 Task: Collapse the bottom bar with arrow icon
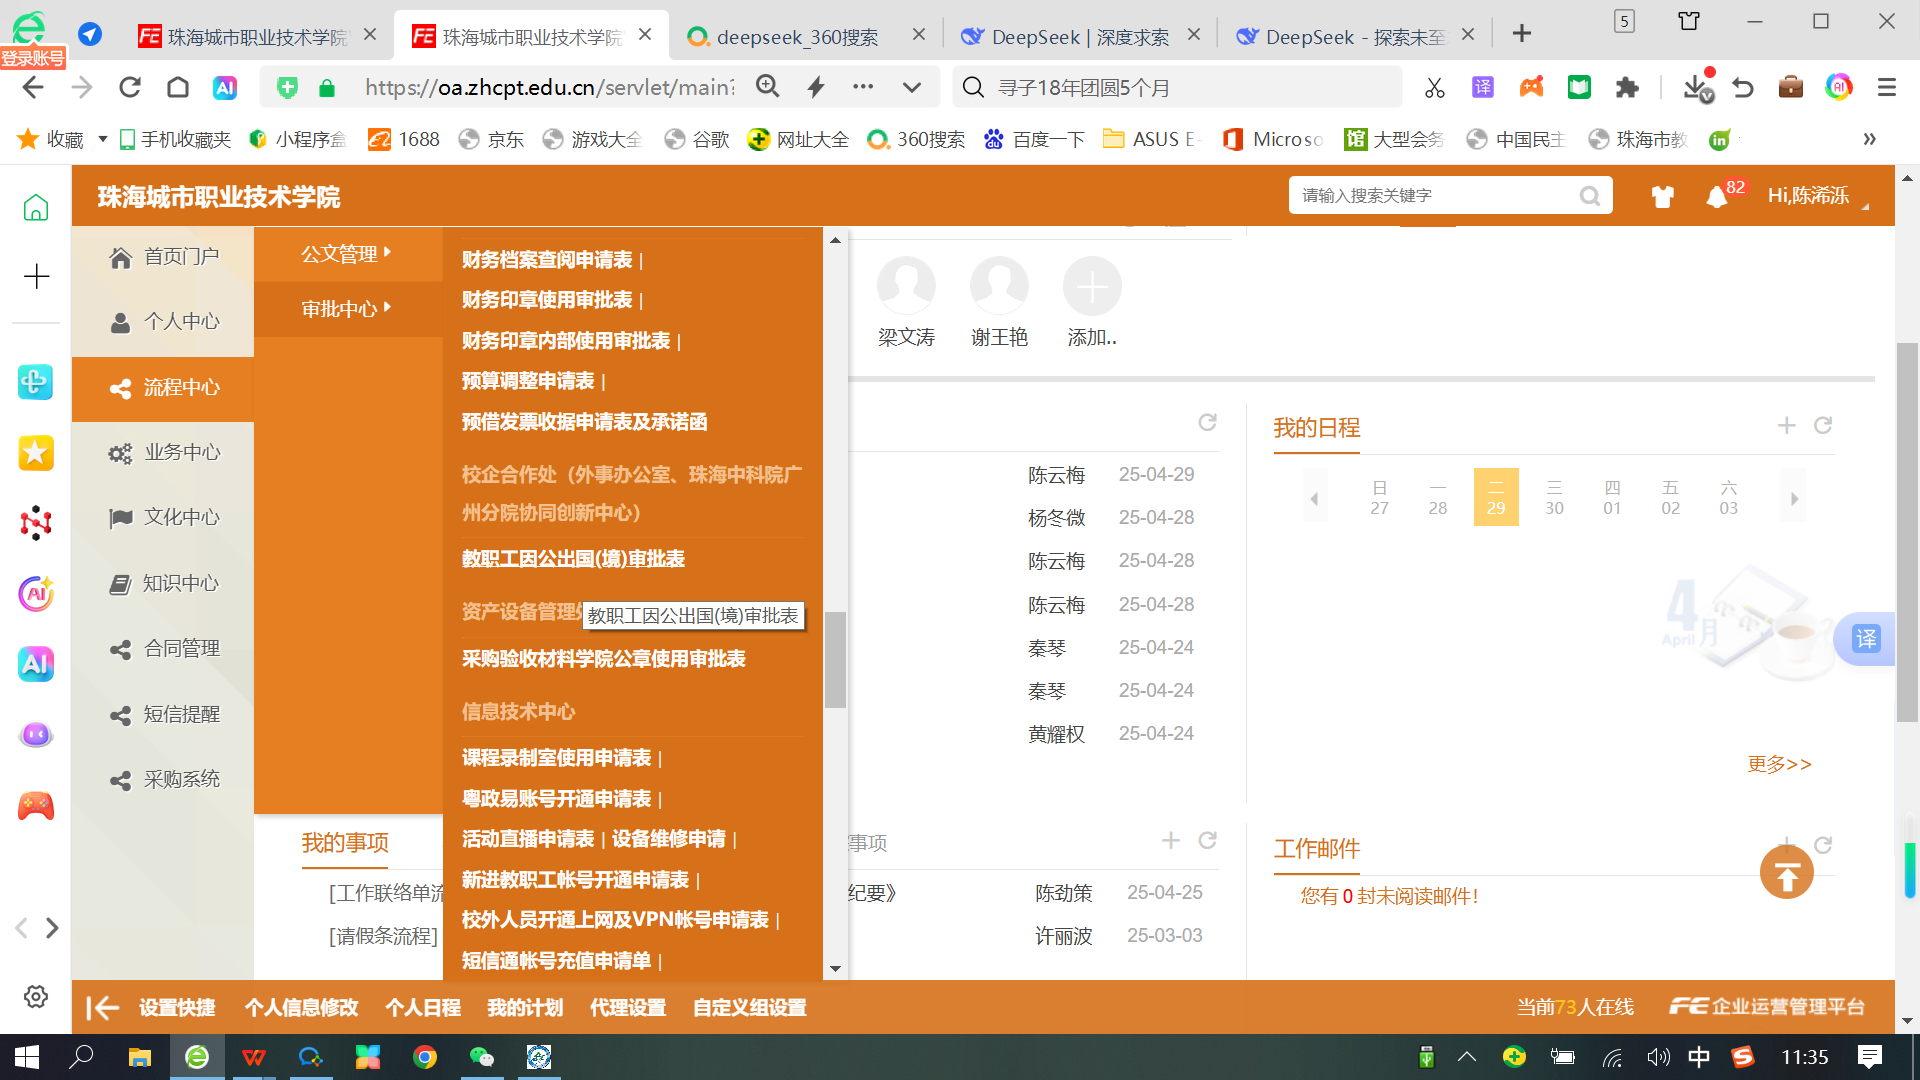tap(102, 1008)
